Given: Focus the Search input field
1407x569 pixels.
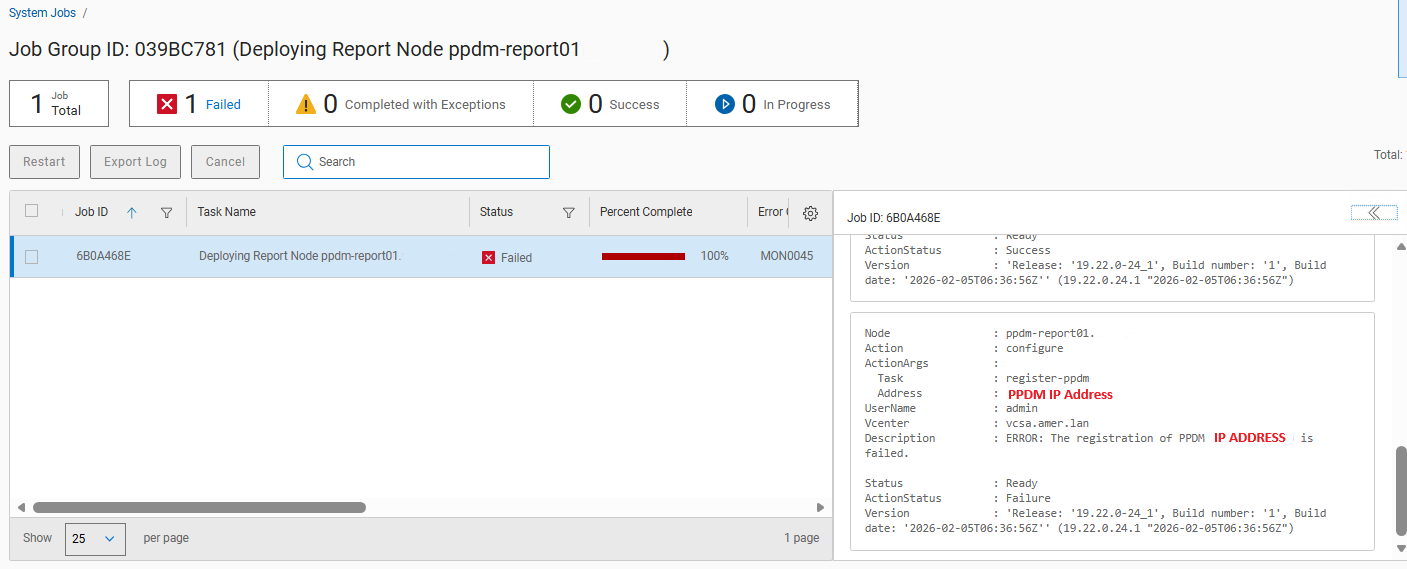Looking at the screenshot, I should (416, 162).
